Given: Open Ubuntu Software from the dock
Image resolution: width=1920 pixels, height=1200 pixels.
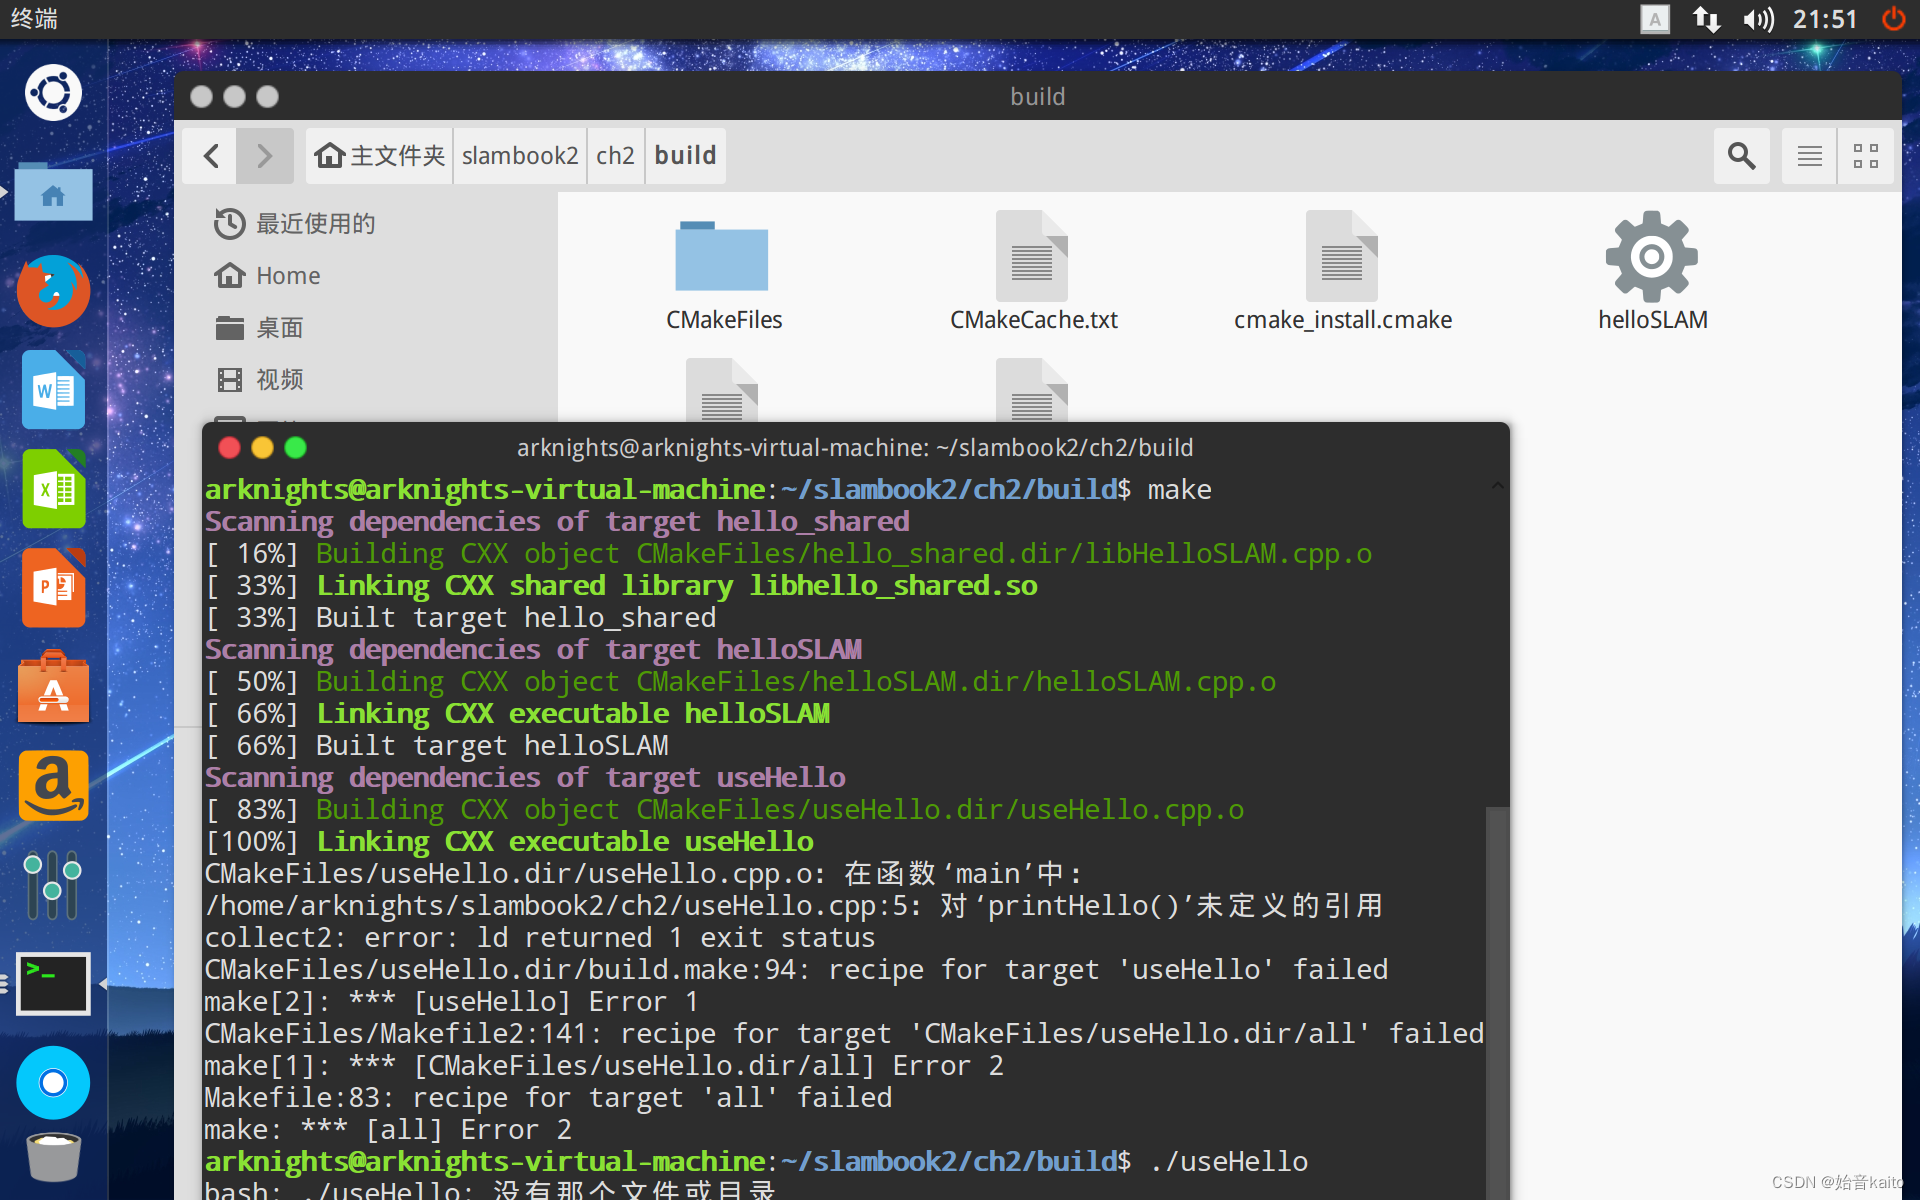Looking at the screenshot, I should 52,687.
